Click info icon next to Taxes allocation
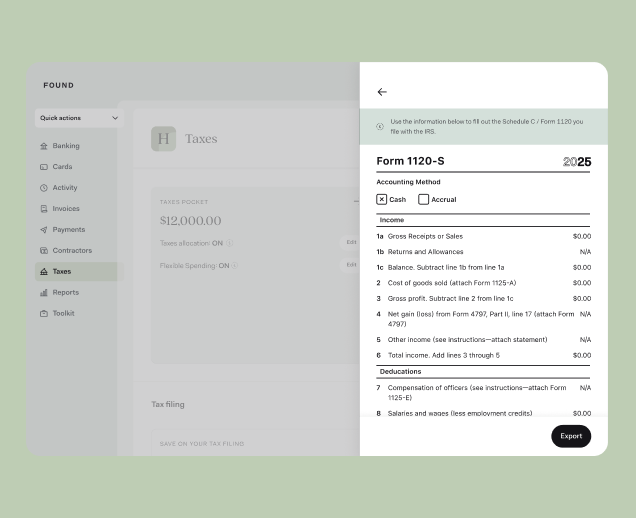The height and width of the screenshot is (518, 636). click(x=230, y=243)
